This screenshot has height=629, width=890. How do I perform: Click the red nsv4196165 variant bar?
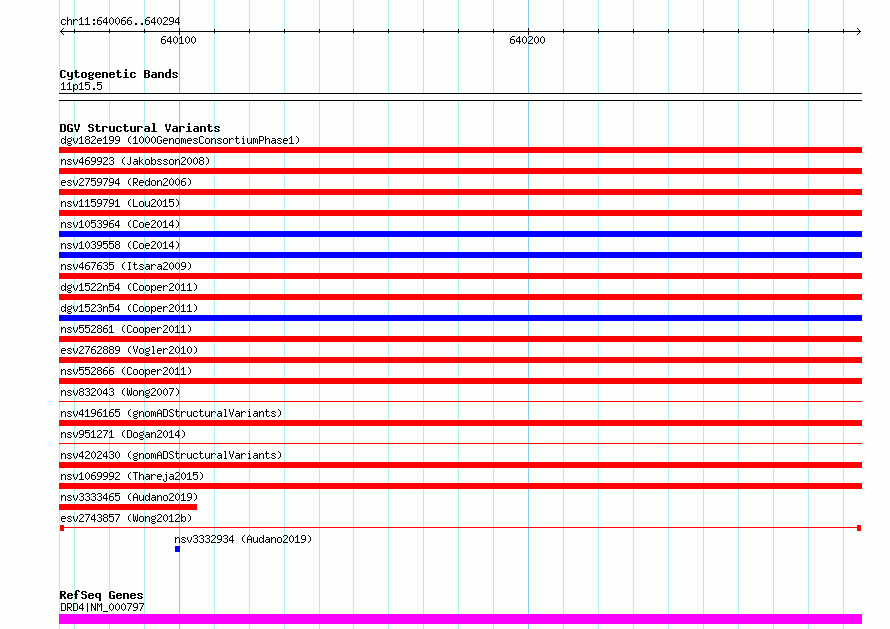460,423
